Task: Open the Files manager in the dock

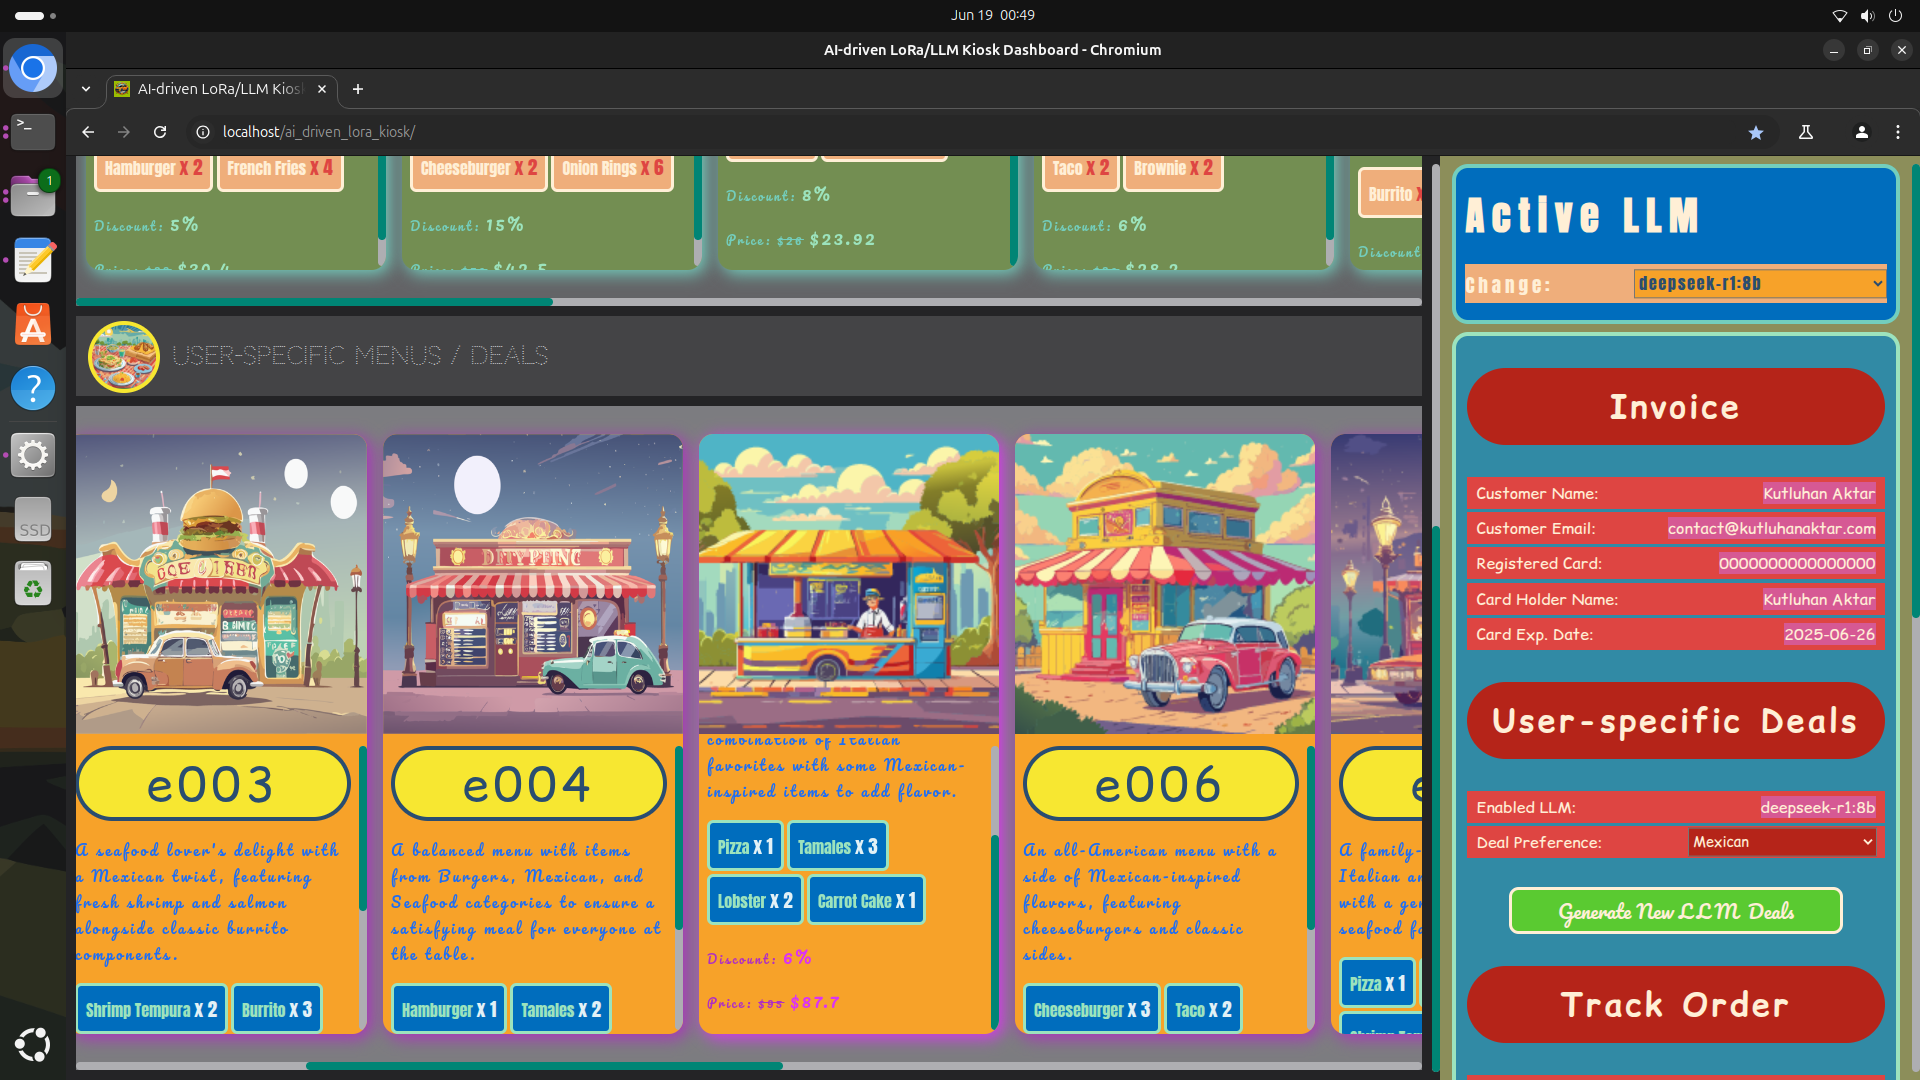Action: coord(33,195)
